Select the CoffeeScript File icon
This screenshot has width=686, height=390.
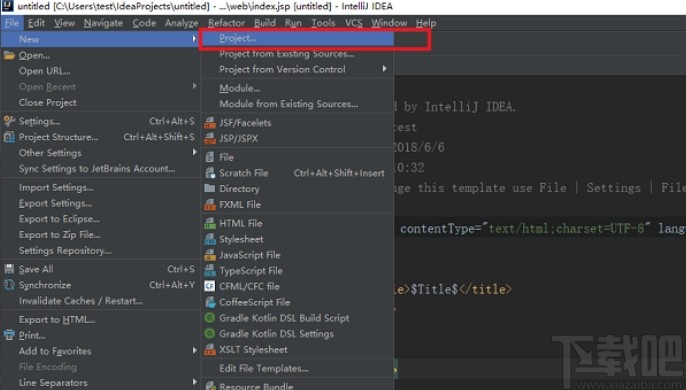[x=210, y=302]
